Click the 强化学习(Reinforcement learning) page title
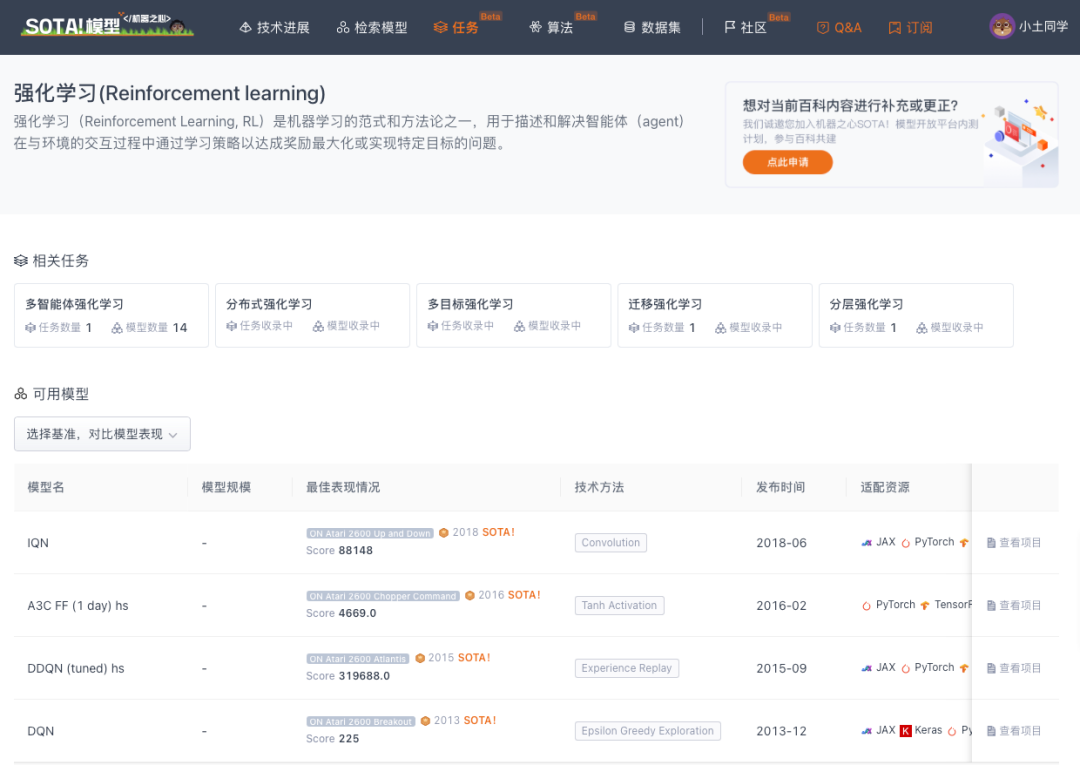This screenshot has width=1080, height=765. coord(169,93)
